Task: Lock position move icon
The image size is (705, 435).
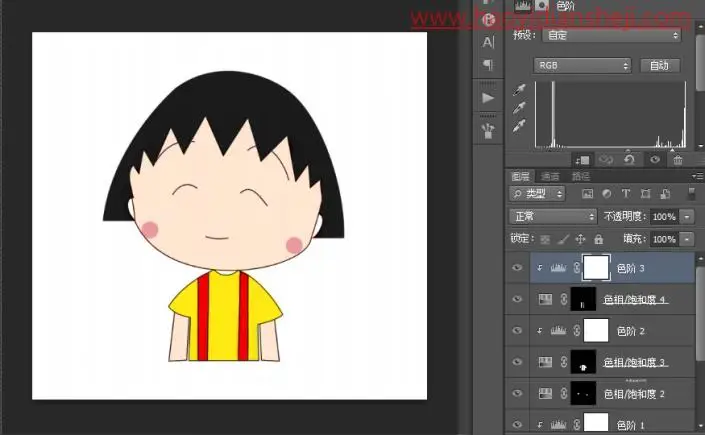Action: tap(580, 239)
